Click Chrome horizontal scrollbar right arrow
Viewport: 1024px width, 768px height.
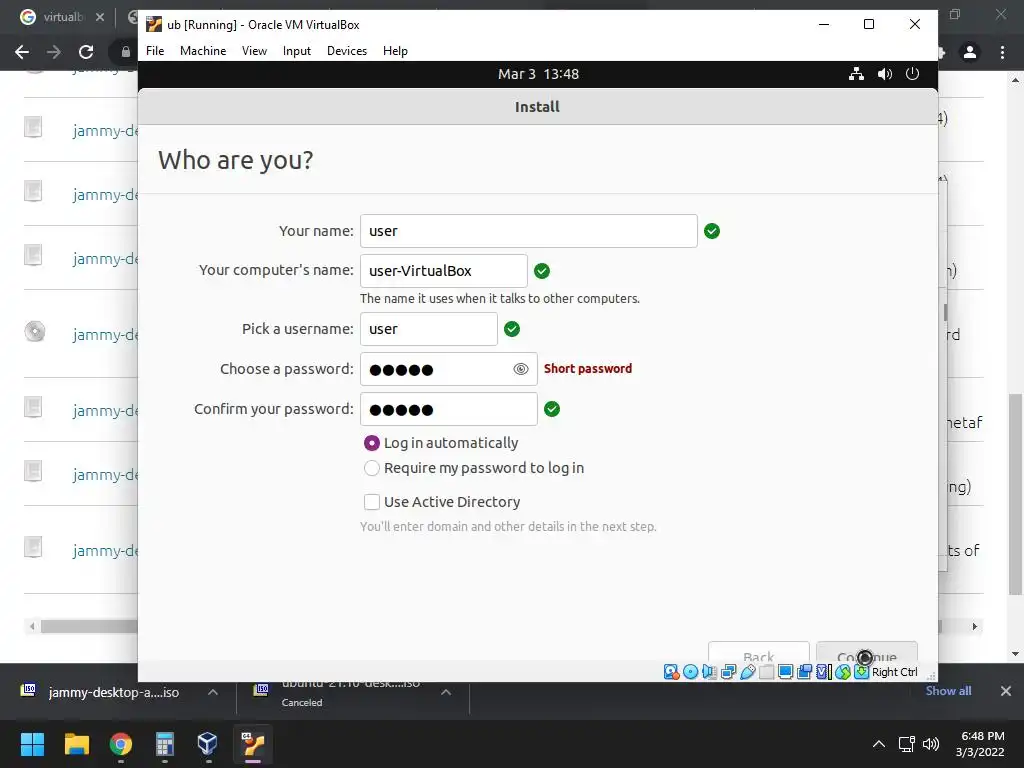974,626
